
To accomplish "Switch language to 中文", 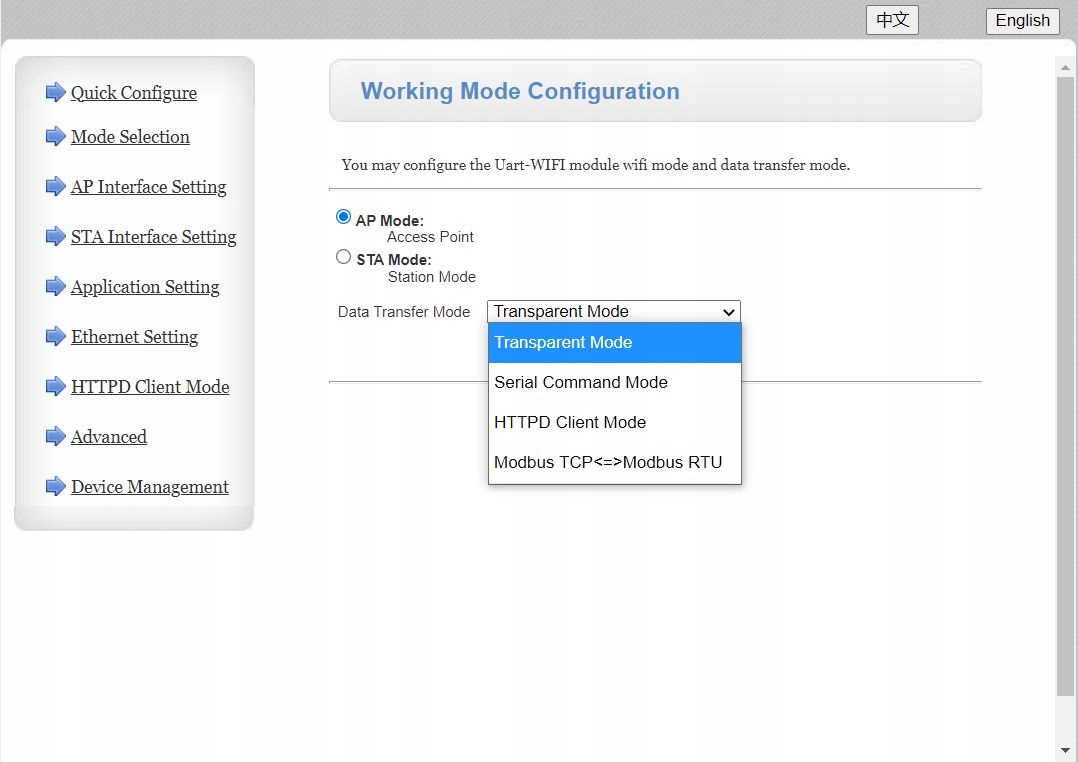I will (892, 20).
